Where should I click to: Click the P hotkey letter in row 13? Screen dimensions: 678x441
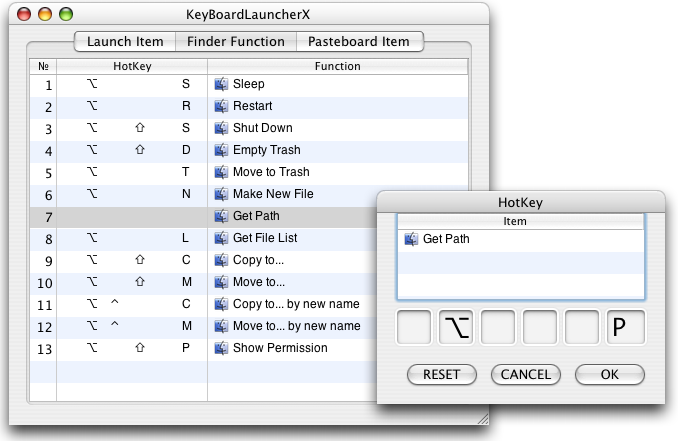(185, 348)
